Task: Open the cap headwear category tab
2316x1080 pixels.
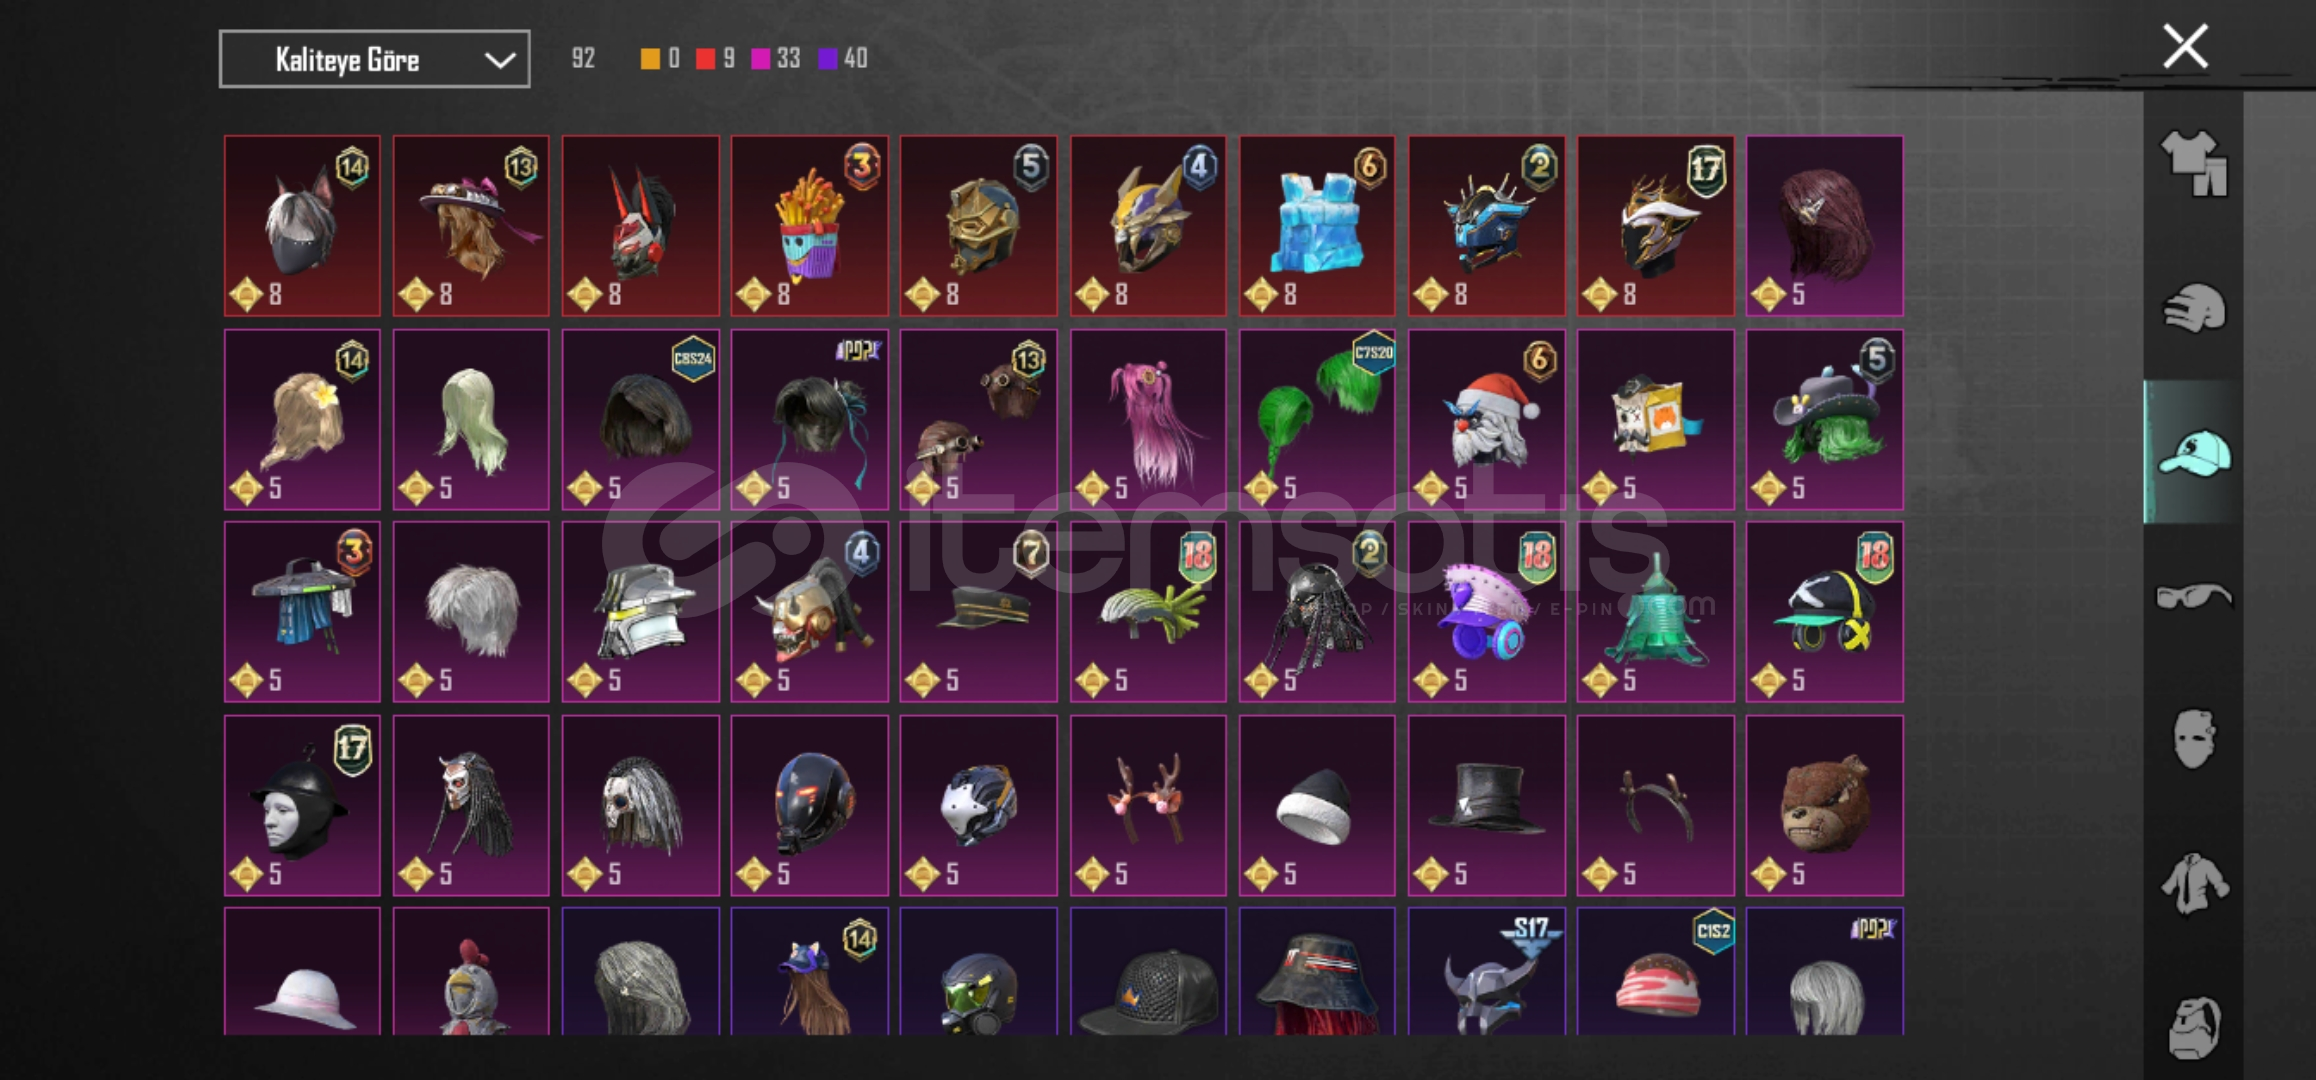Action: pyautogui.click(x=2193, y=453)
